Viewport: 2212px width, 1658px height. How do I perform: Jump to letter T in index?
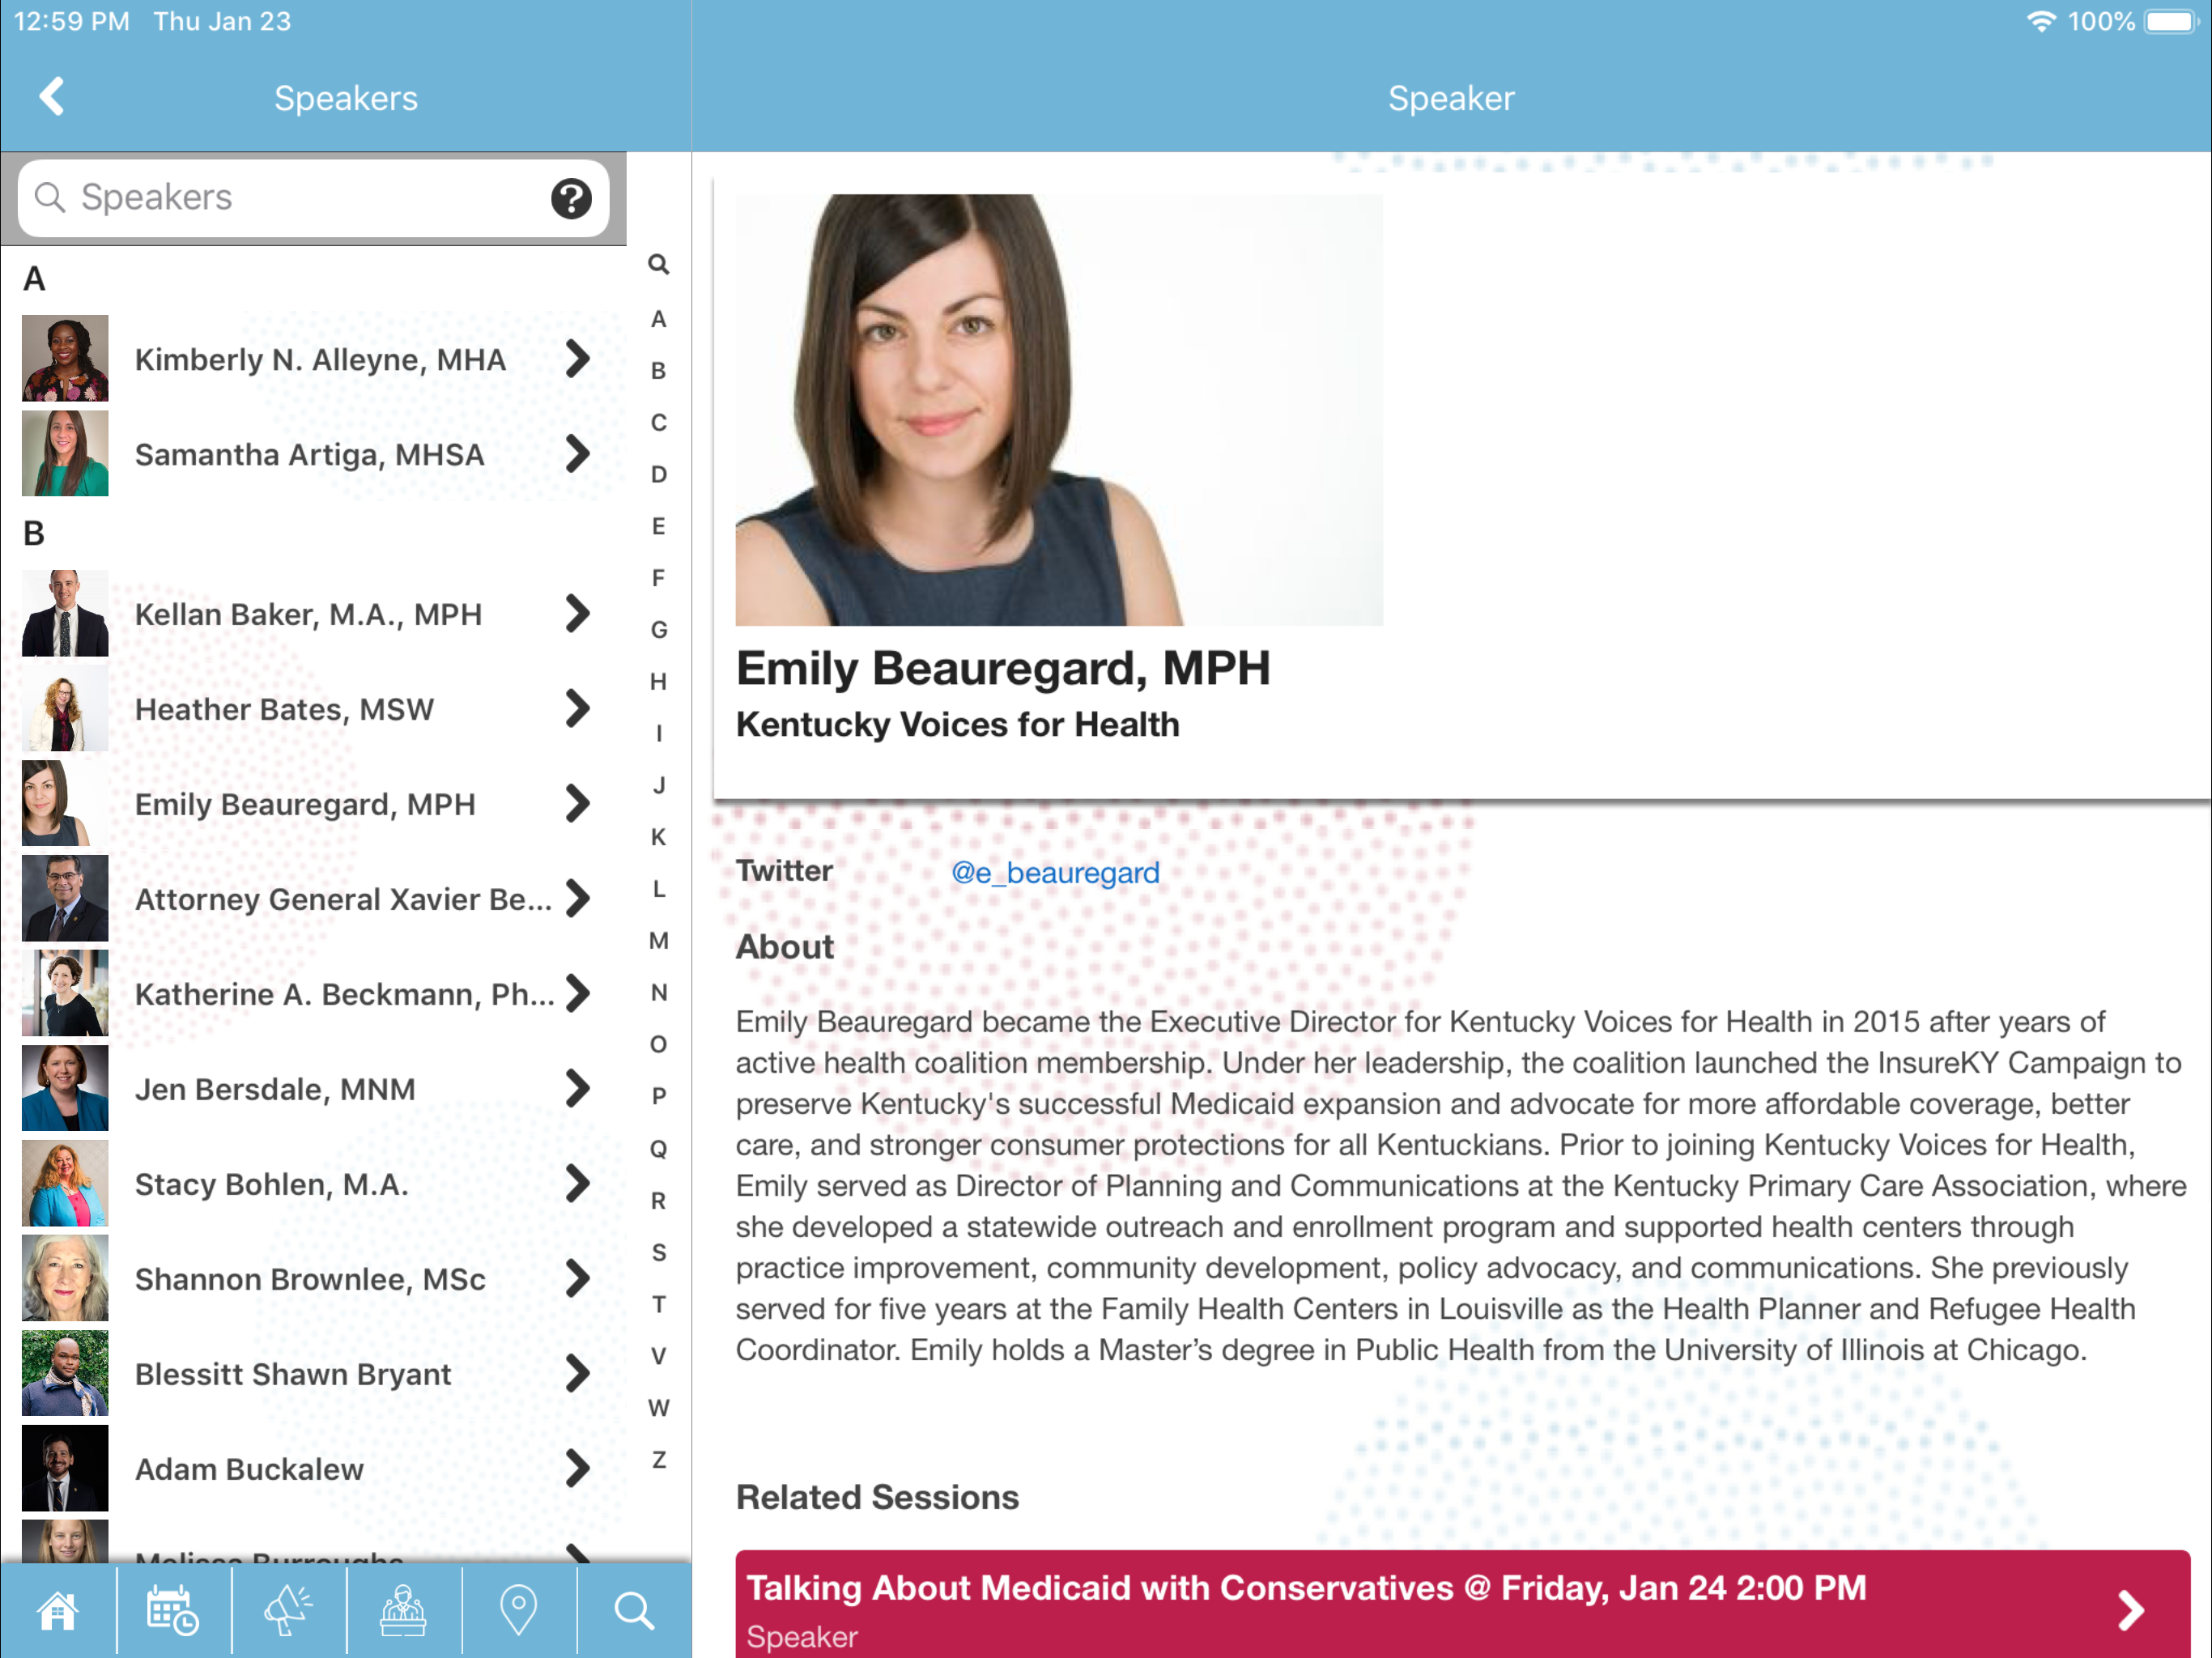click(x=658, y=1304)
